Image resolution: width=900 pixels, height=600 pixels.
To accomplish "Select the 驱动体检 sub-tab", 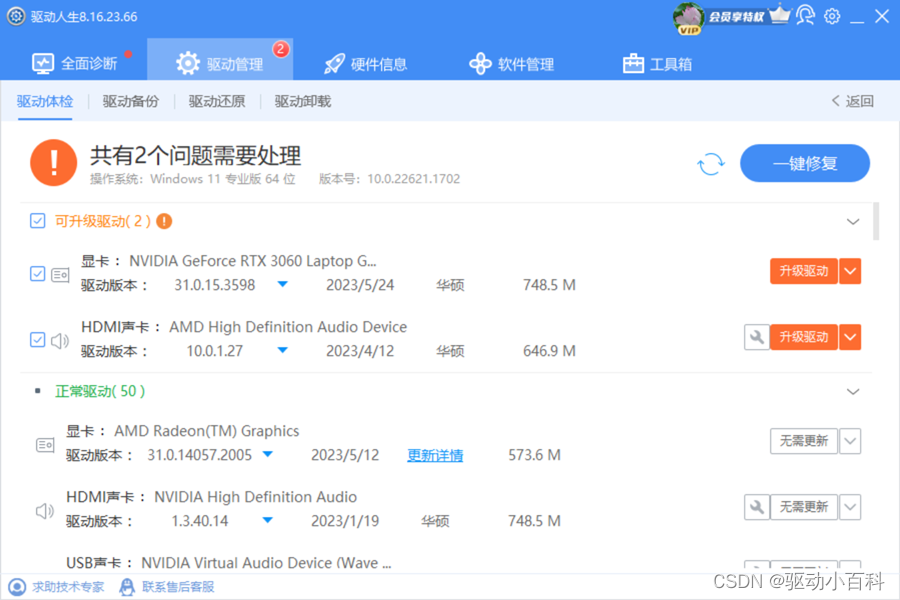I will coord(45,102).
